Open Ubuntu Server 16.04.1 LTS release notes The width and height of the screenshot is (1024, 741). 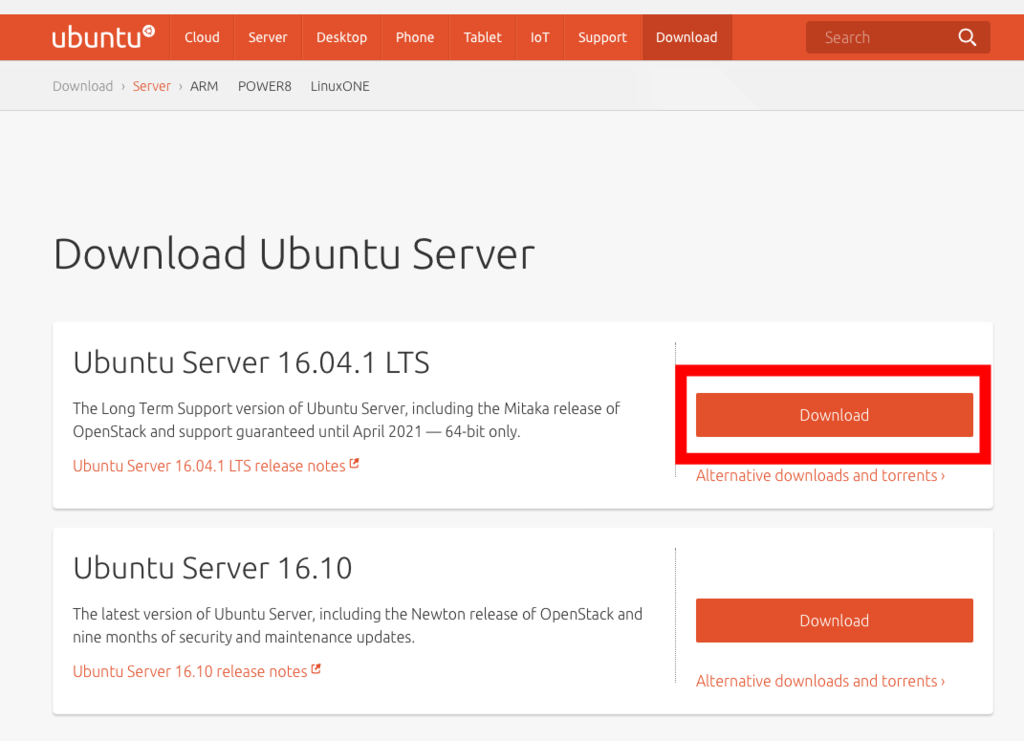(x=209, y=465)
